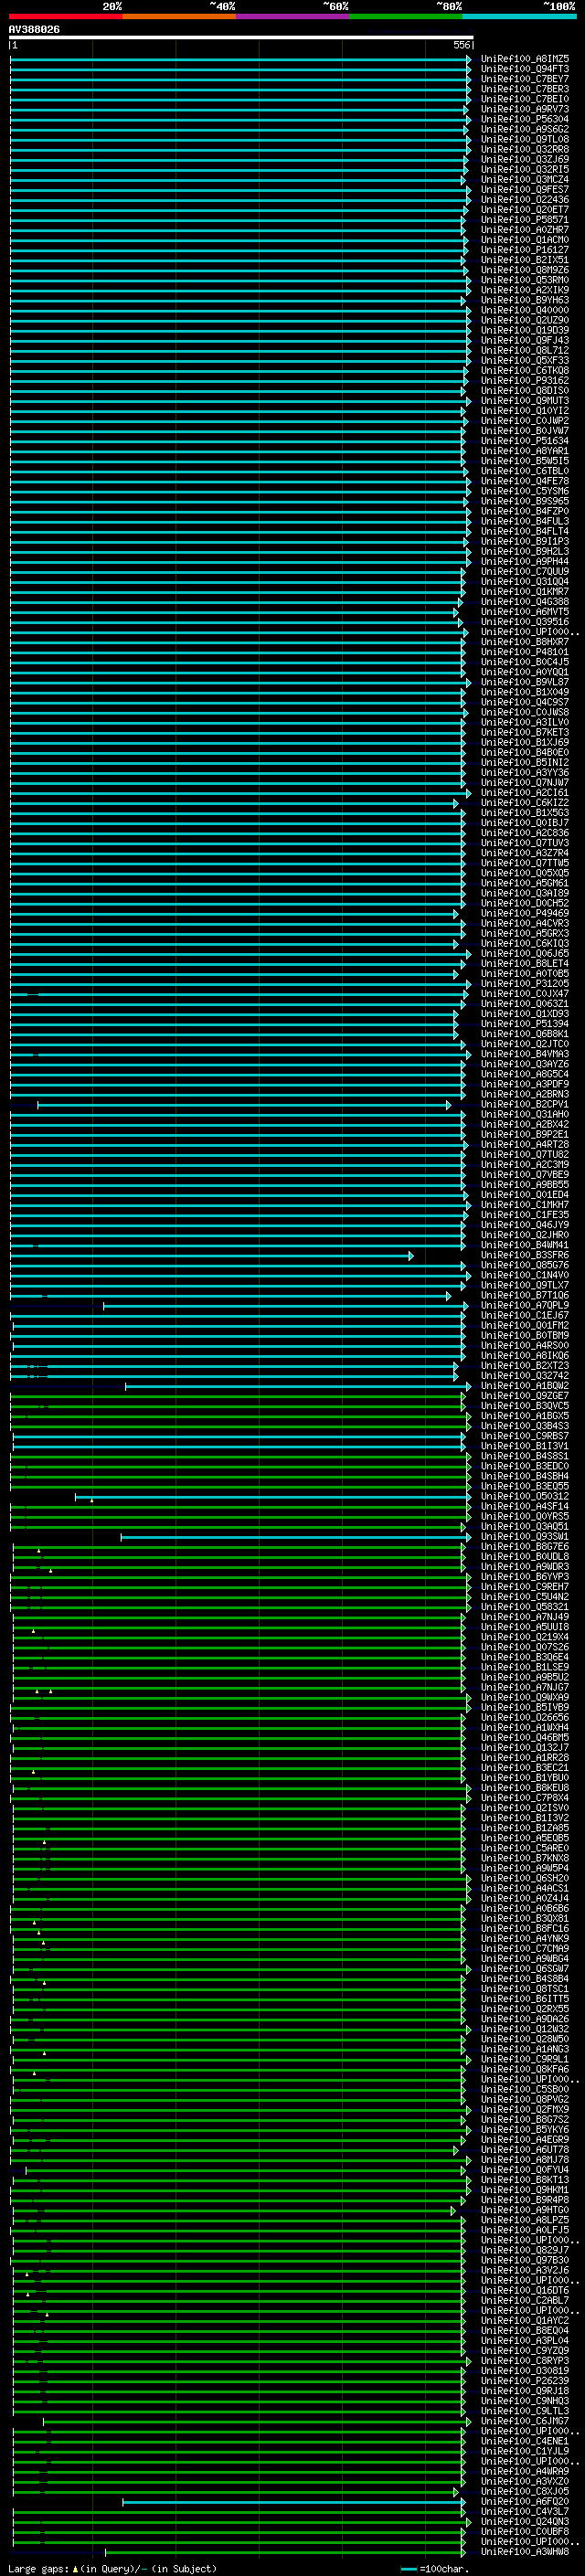Open hit label UniRef100_B9YH63

pos(525,300)
